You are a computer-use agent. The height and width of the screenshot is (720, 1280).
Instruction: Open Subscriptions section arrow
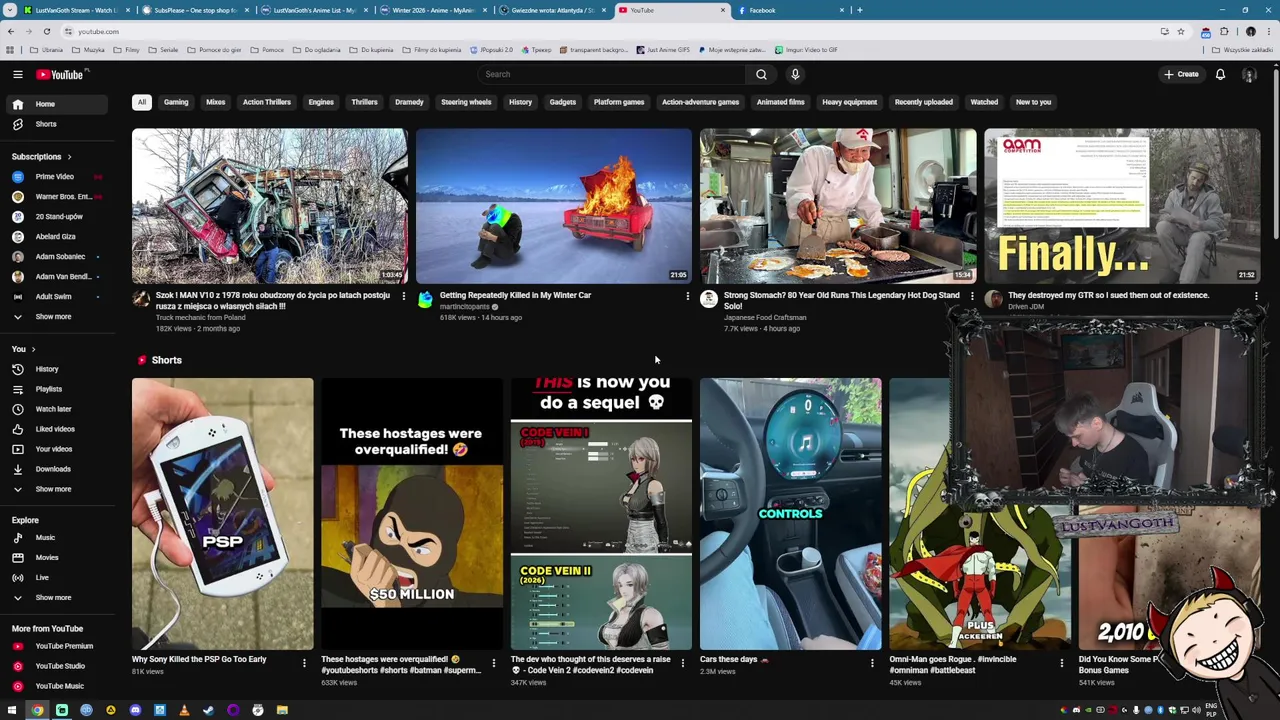point(69,157)
